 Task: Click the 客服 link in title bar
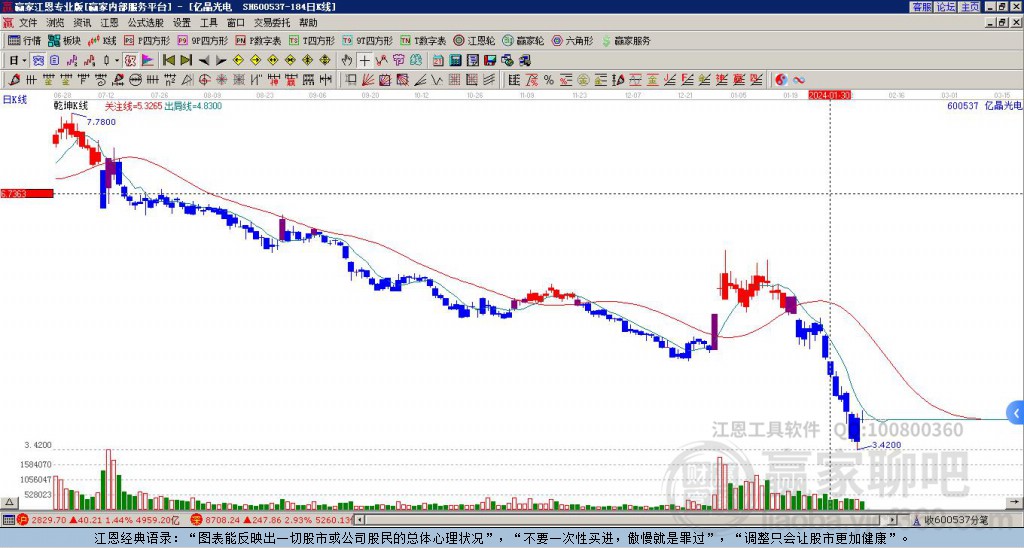point(921,7)
